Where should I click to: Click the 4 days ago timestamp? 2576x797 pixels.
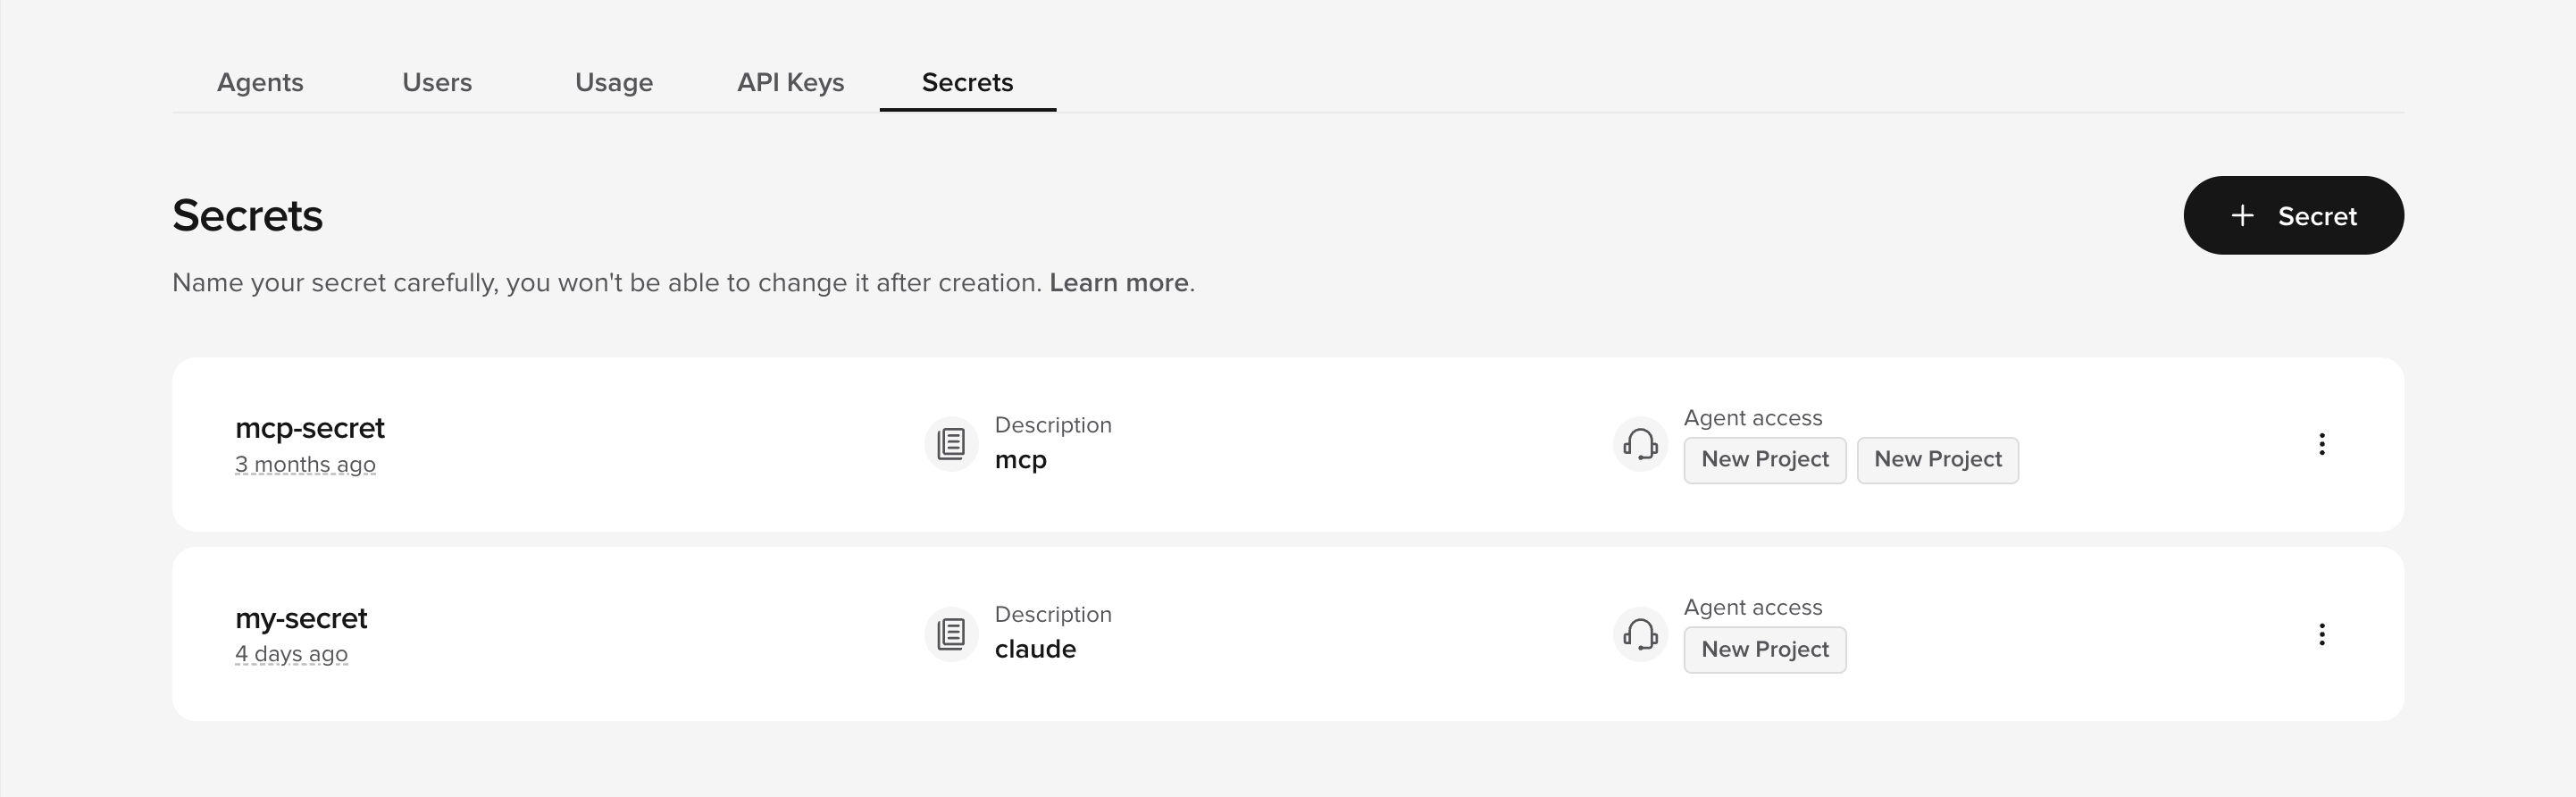(291, 654)
